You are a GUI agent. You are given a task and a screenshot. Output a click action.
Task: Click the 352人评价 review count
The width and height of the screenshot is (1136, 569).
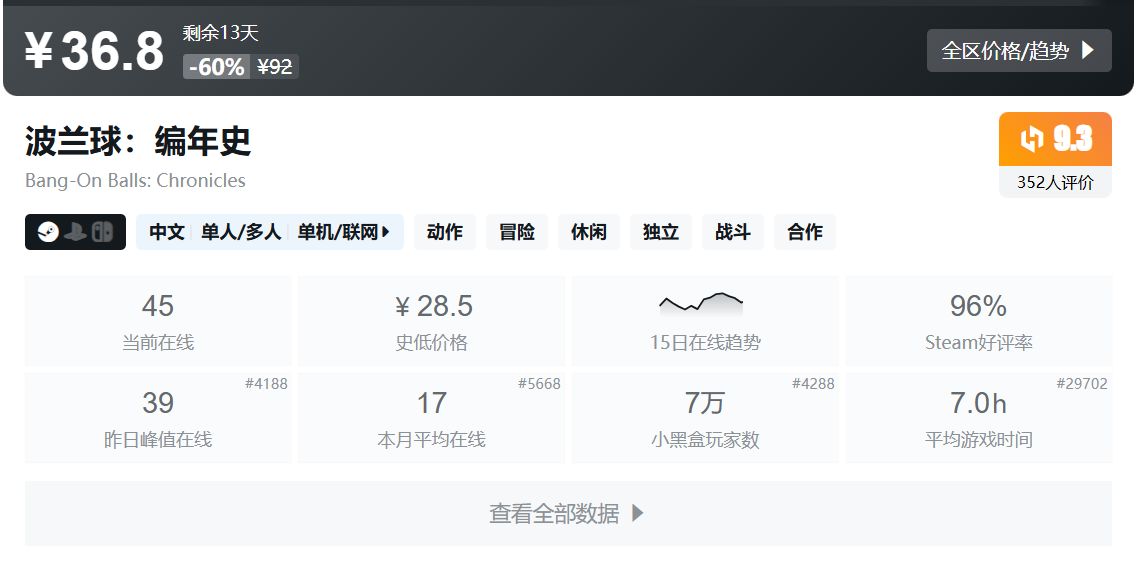(1055, 182)
